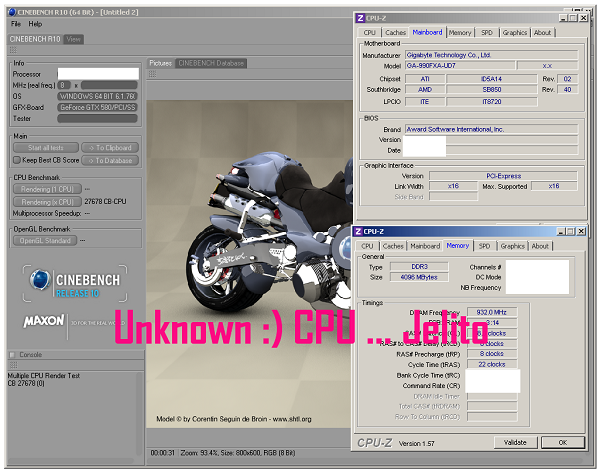Viewport: 600px width, 474px height.
Task: Click the rendered motorcycle picture
Action: pyautogui.click(x=249, y=264)
